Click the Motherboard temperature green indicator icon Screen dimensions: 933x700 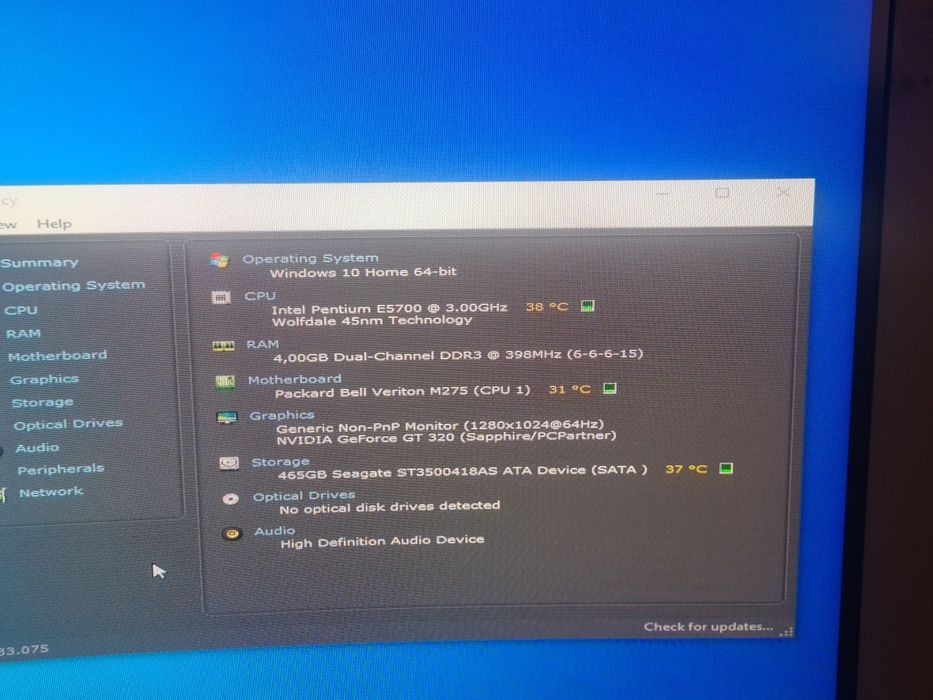609,389
